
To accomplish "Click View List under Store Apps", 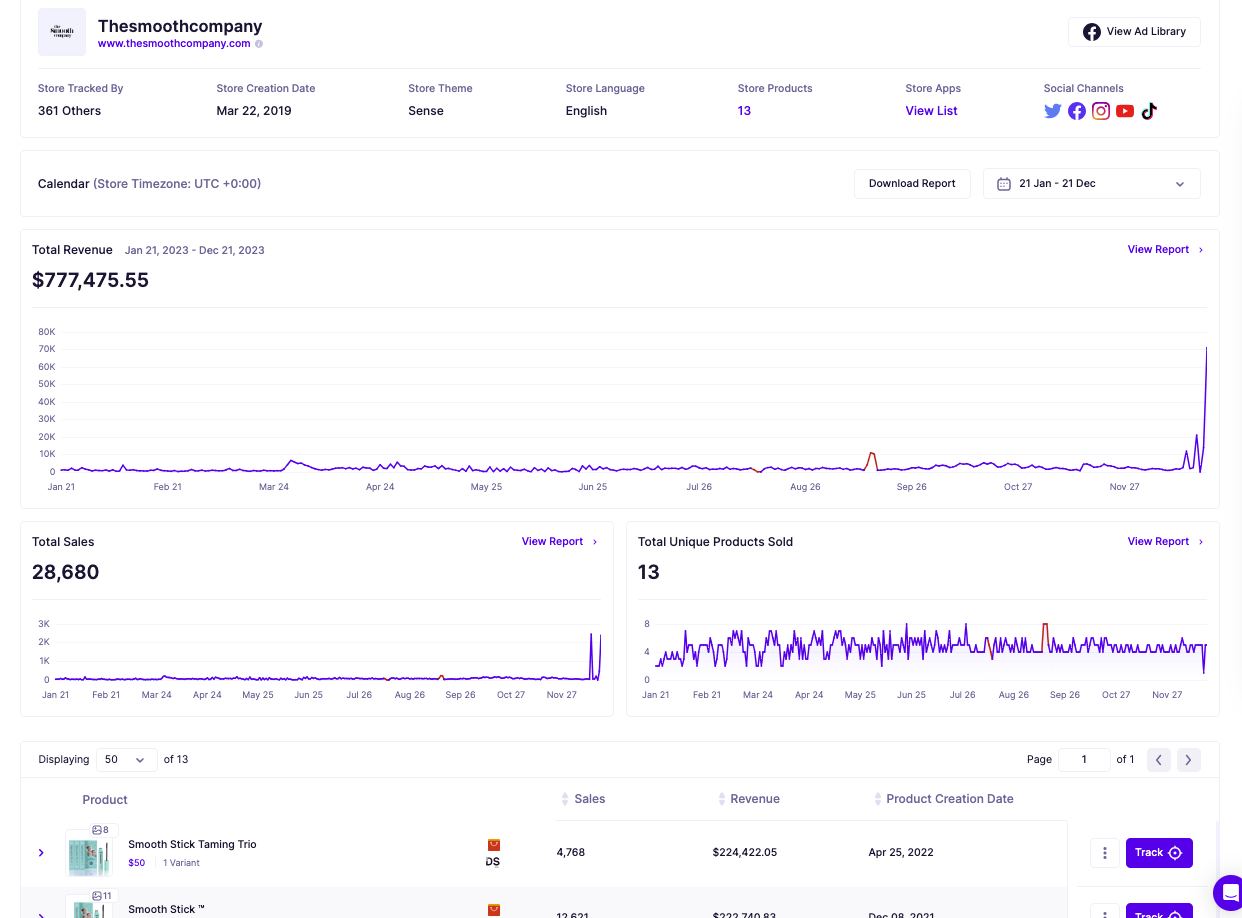I will click(x=931, y=110).
